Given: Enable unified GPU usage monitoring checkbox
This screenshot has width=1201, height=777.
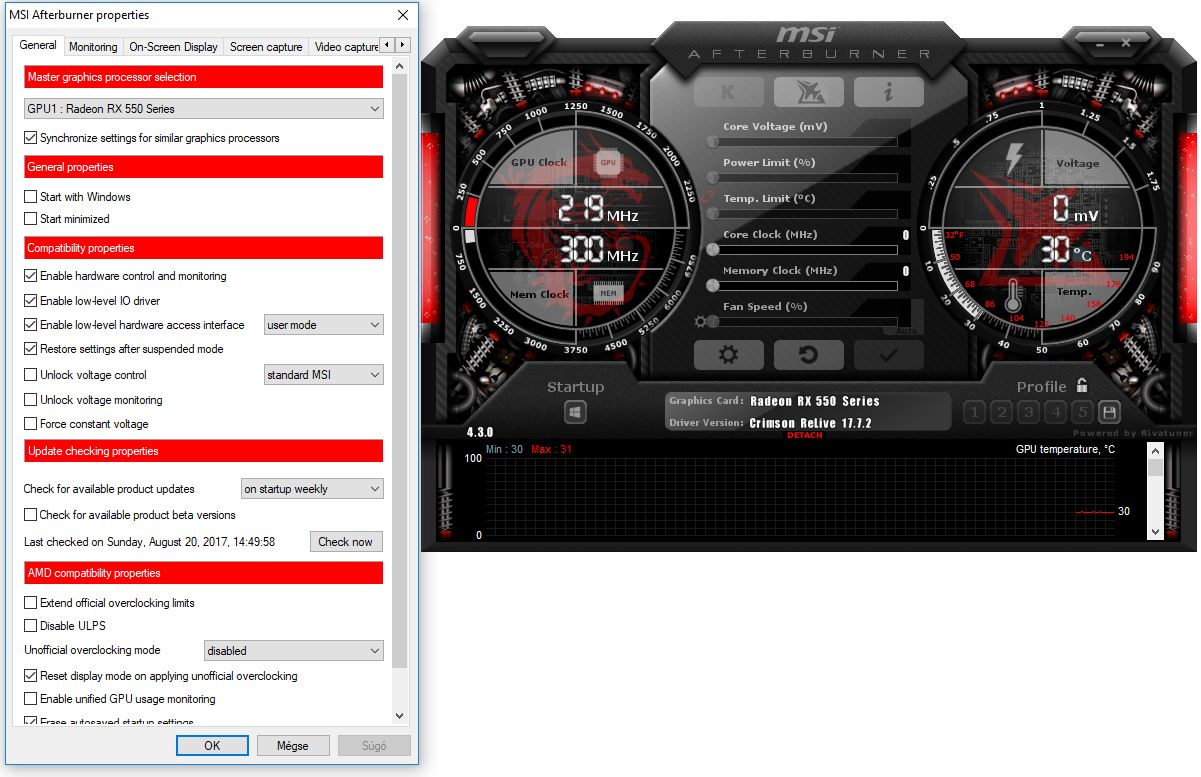Looking at the screenshot, I should coord(30,699).
